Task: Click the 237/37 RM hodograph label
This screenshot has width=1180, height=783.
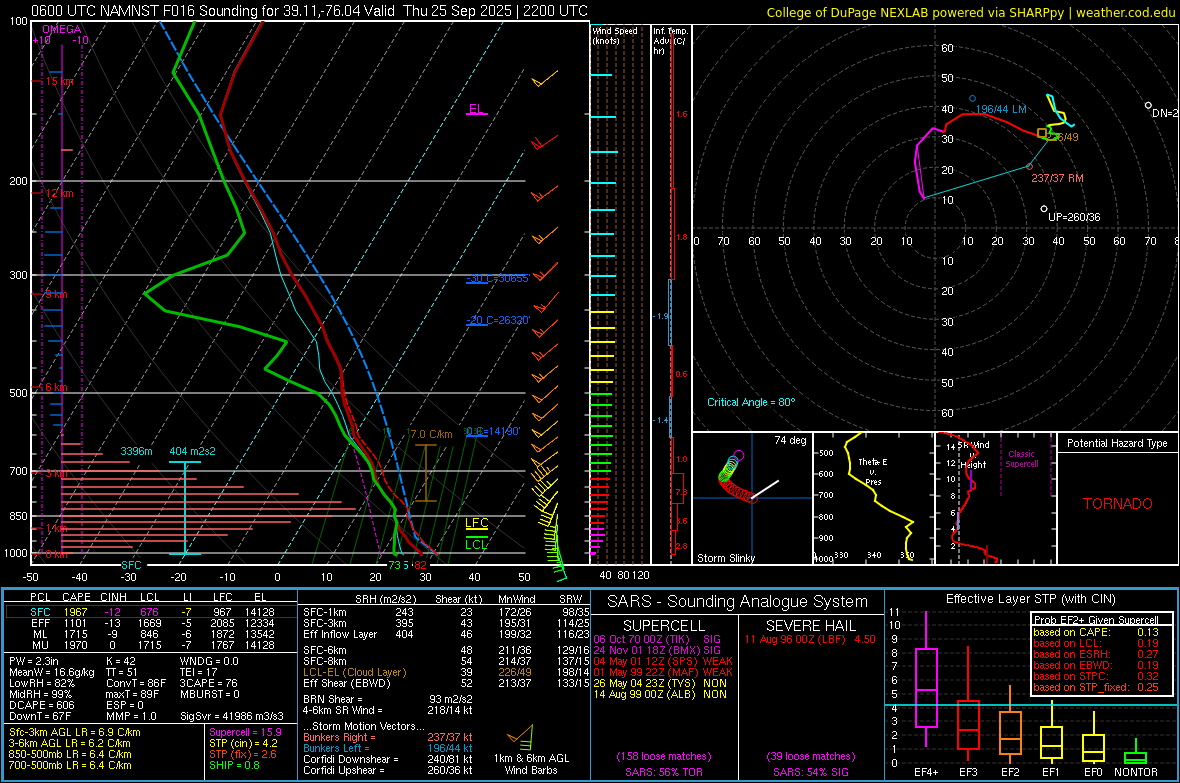Action: click(x=1057, y=178)
